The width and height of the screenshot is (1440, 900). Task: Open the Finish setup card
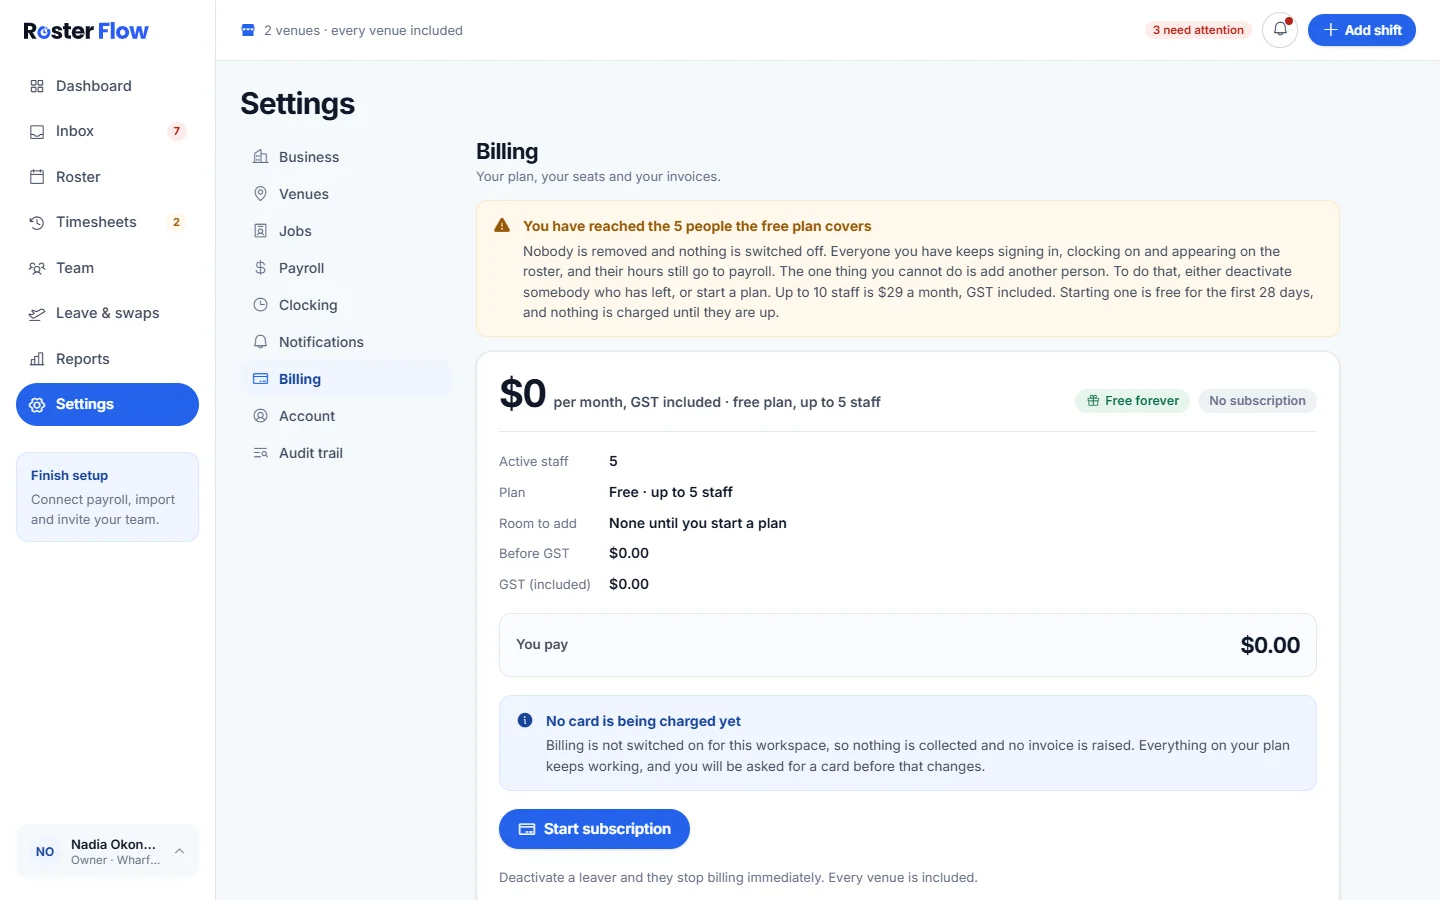point(107,497)
